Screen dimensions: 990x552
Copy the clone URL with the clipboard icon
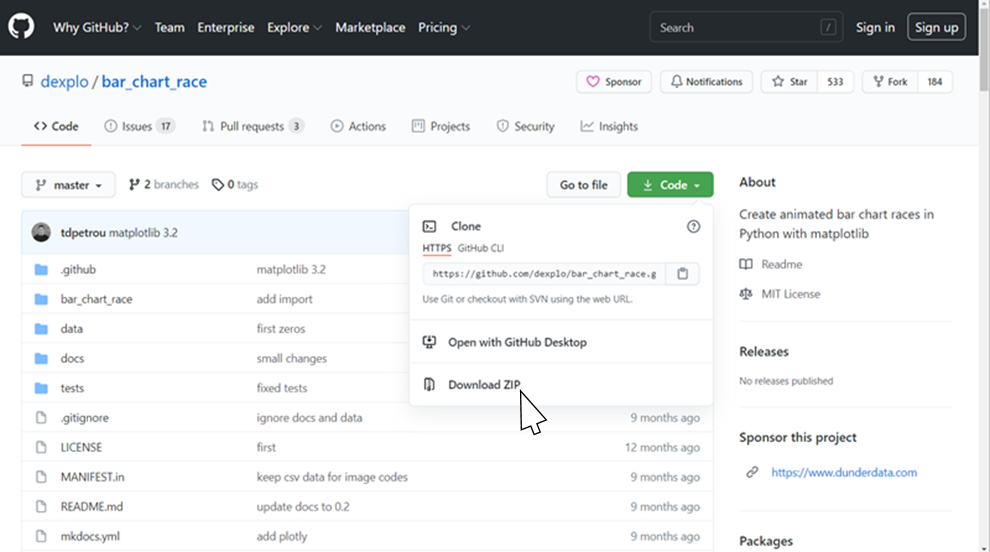(682, 273)
